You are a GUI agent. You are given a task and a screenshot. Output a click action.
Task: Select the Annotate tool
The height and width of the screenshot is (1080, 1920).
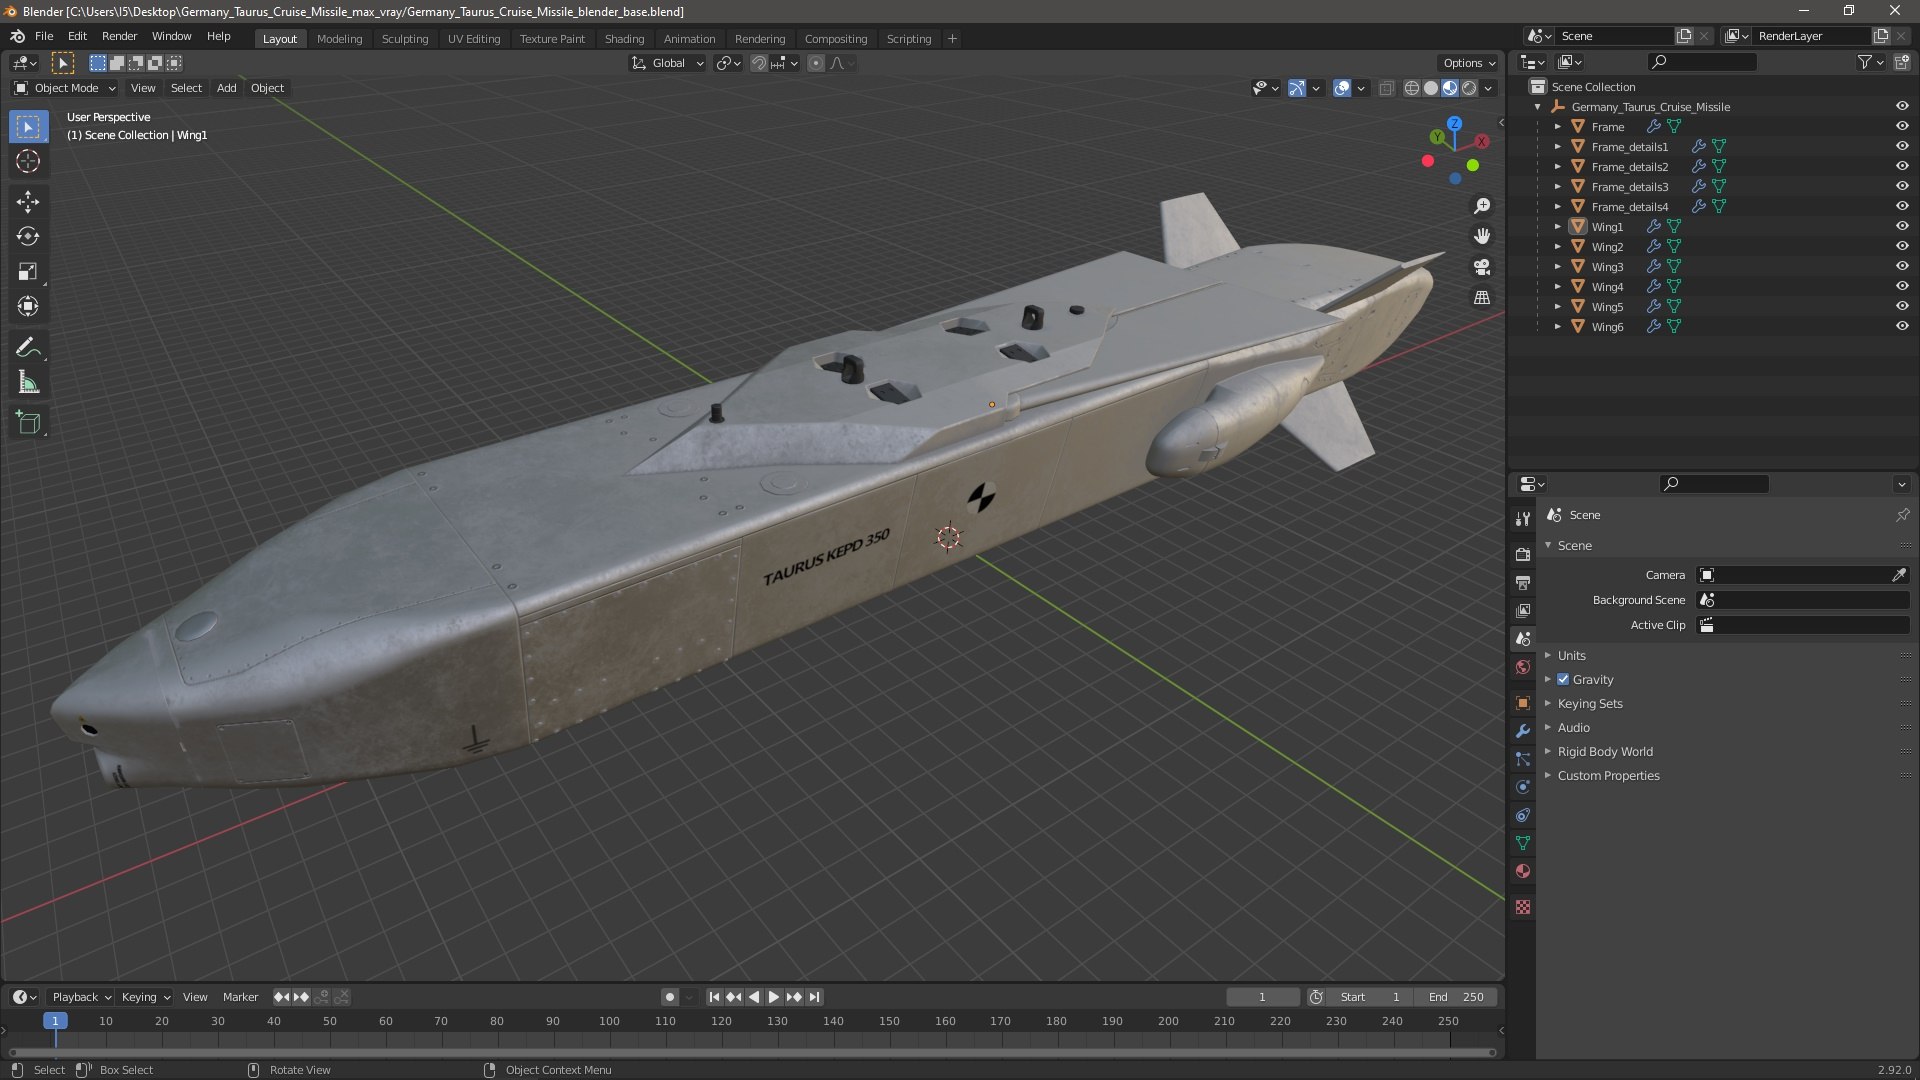[28, 348]
